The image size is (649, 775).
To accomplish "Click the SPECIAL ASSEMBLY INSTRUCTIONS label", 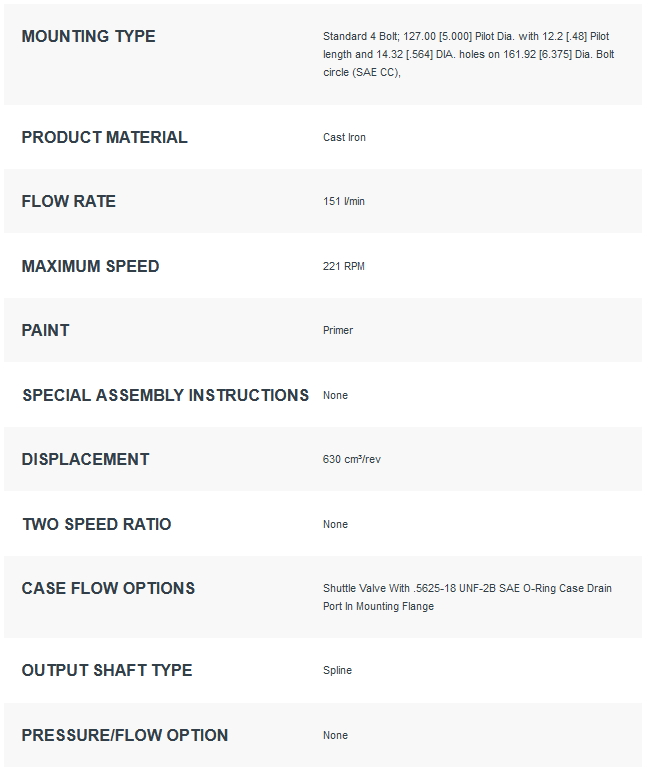I will (166, 395).
